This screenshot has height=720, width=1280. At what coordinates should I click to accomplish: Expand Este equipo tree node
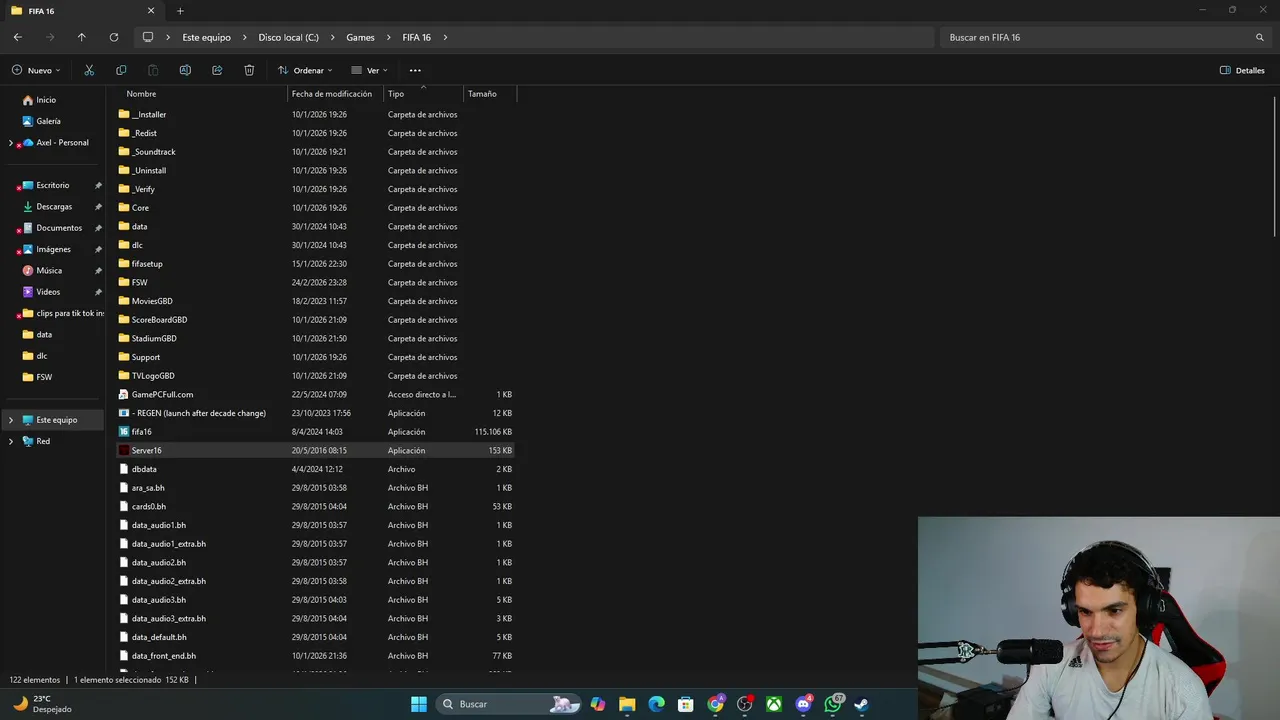11,420
